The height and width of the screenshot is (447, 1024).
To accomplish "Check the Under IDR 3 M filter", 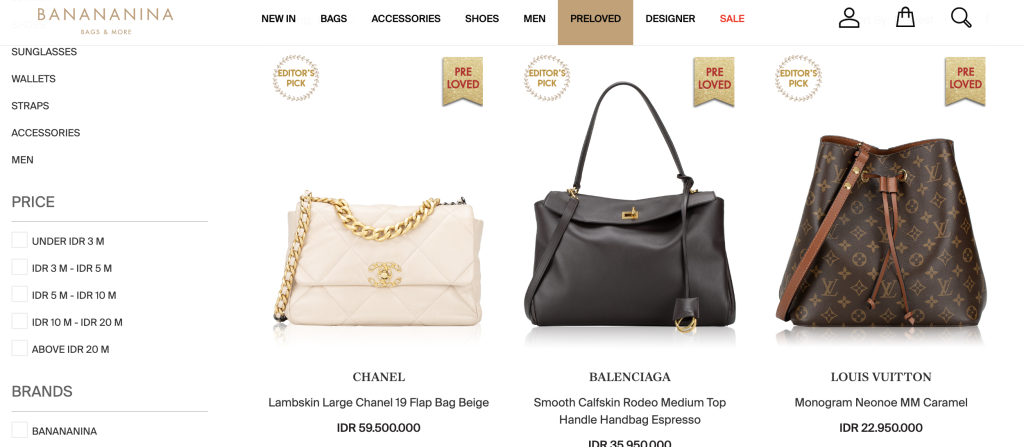I will [x=20, y=240].
